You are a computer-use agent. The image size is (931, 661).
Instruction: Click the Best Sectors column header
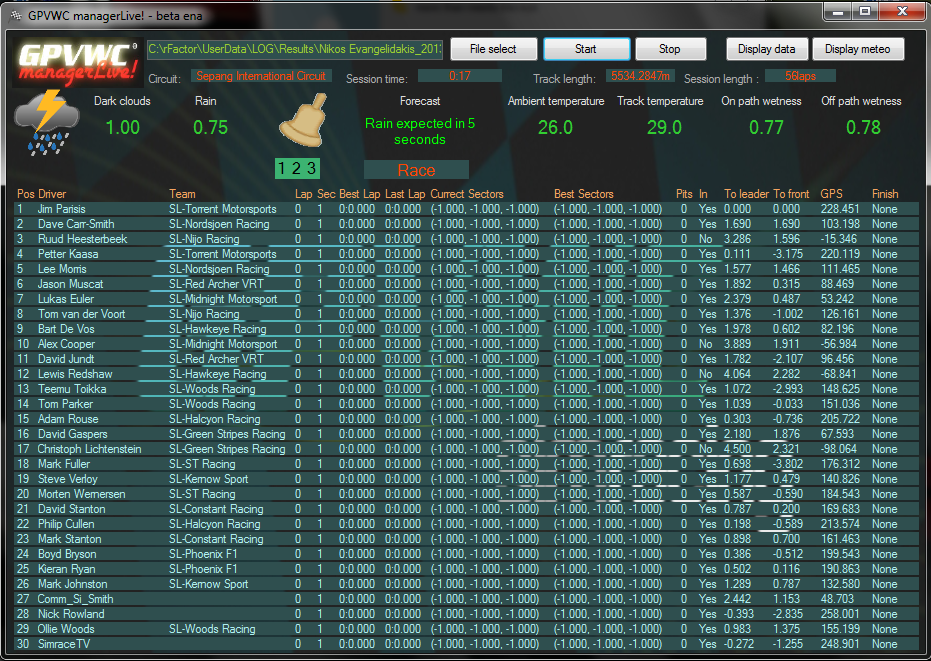point(584,194)
